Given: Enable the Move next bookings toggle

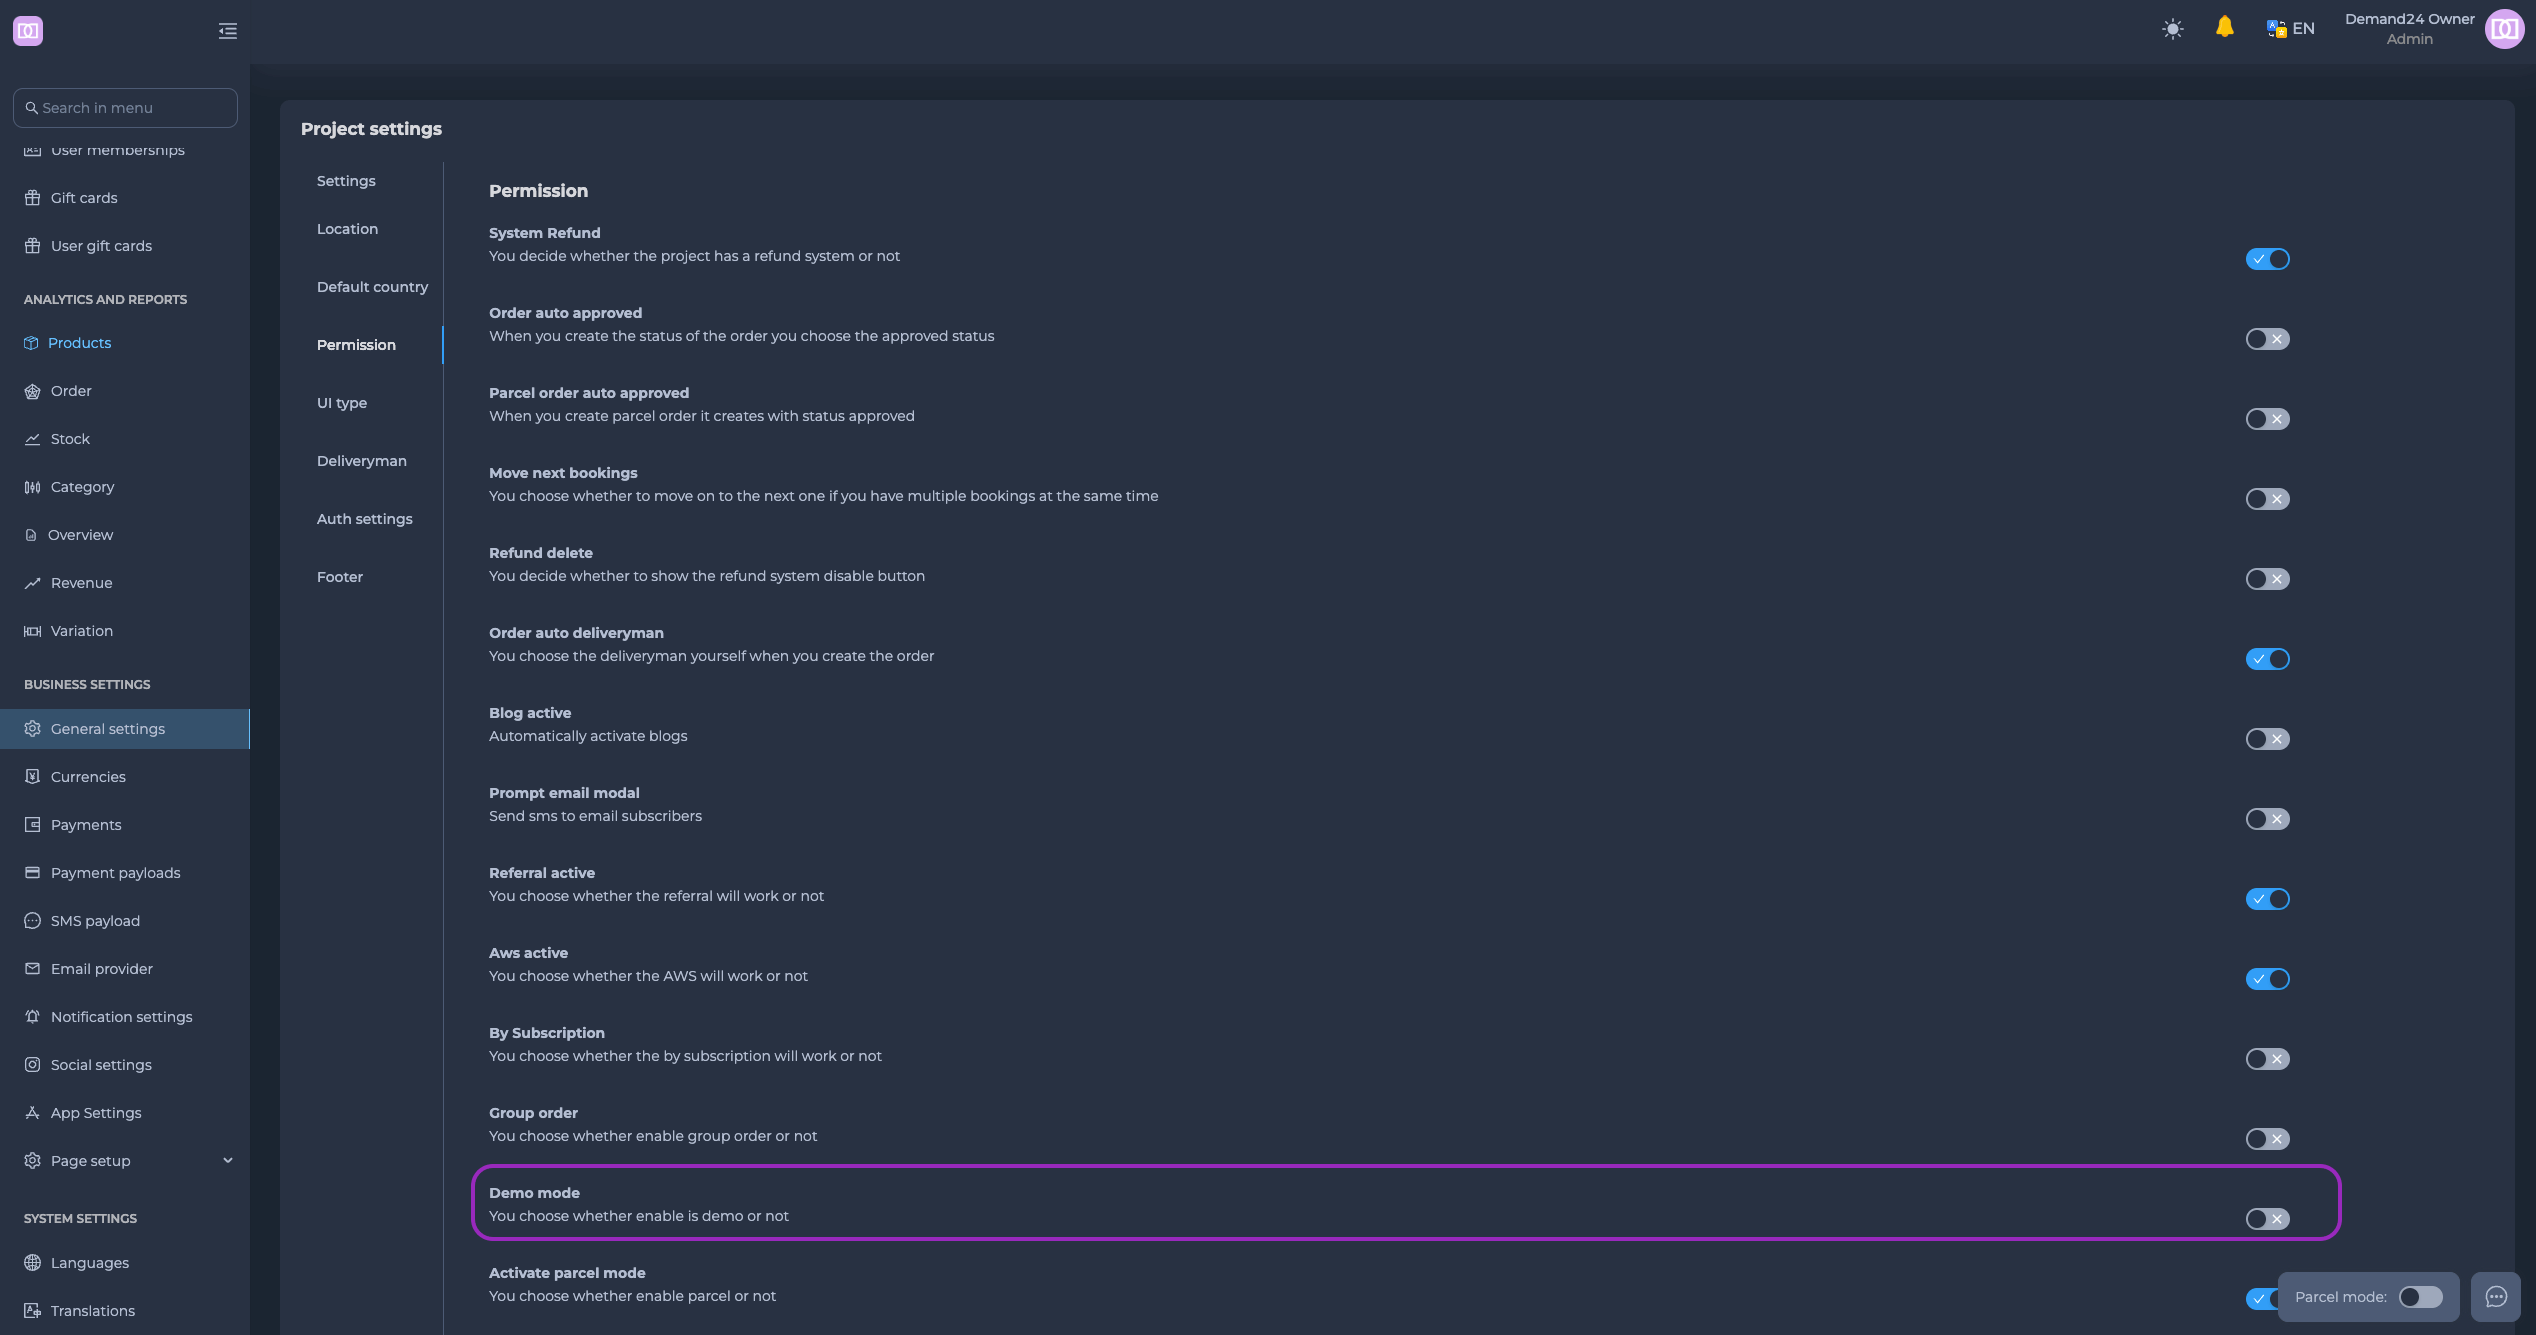Looking at the screenshot, I should pyautogui.click(x=2267, y=499).
